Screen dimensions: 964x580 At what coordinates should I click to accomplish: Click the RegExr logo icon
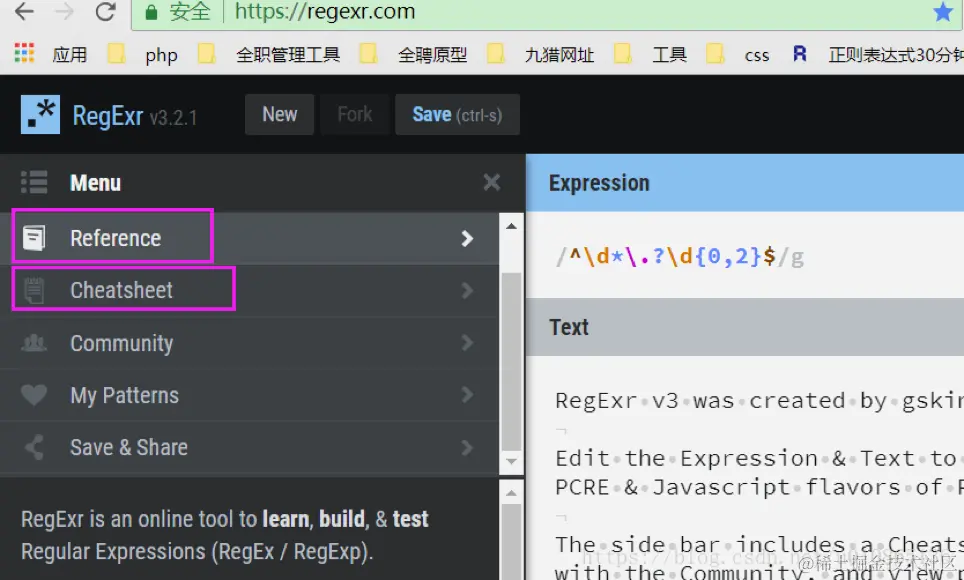click(41, 114)
